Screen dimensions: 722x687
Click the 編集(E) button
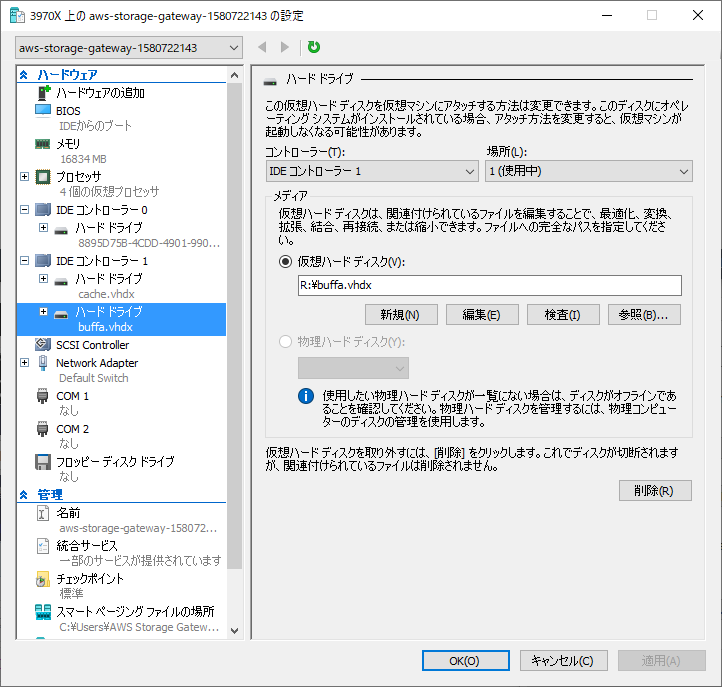(482, 314)
